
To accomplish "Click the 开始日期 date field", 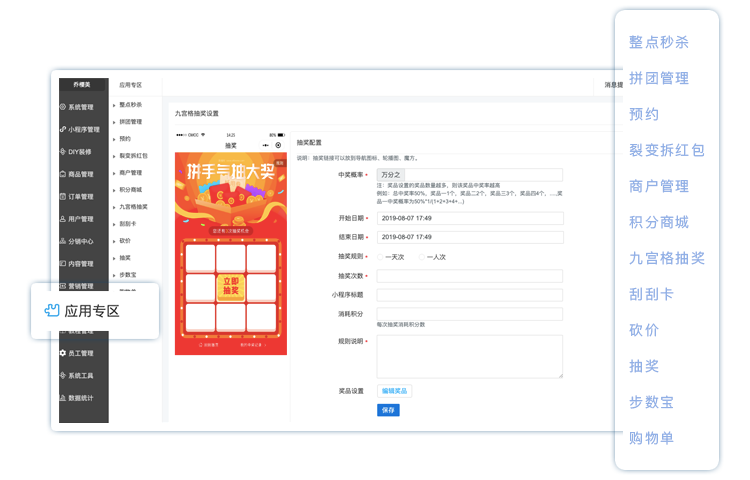I will coord(470,218).
